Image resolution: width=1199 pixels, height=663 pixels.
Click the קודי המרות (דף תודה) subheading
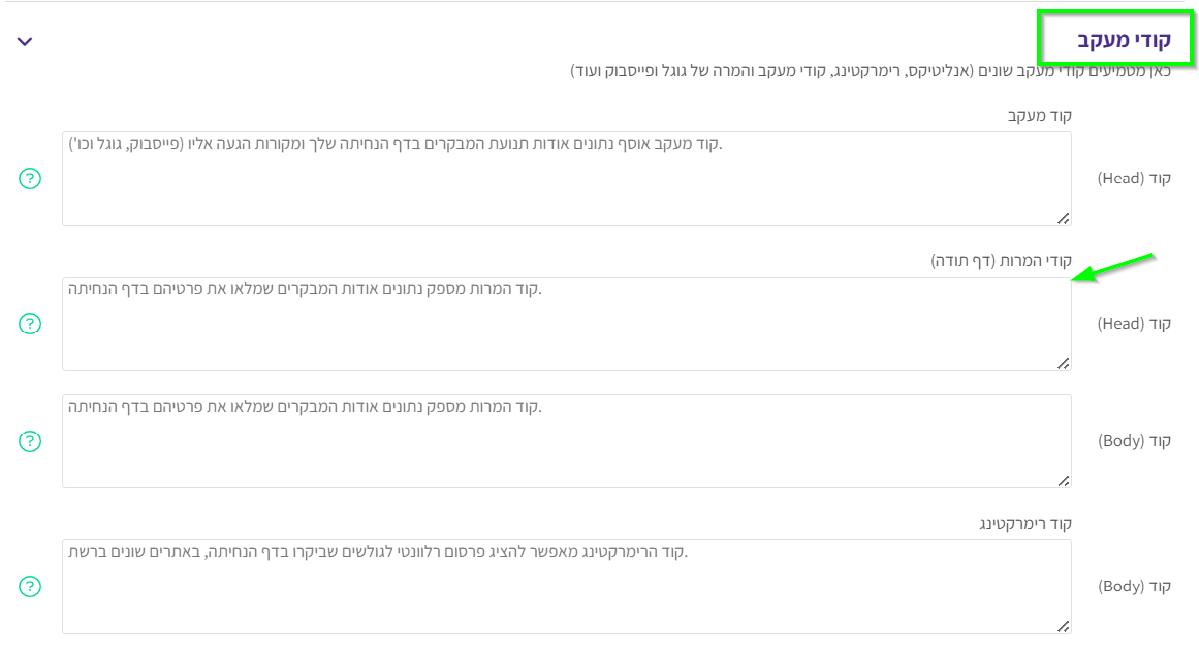point(1001,261)
